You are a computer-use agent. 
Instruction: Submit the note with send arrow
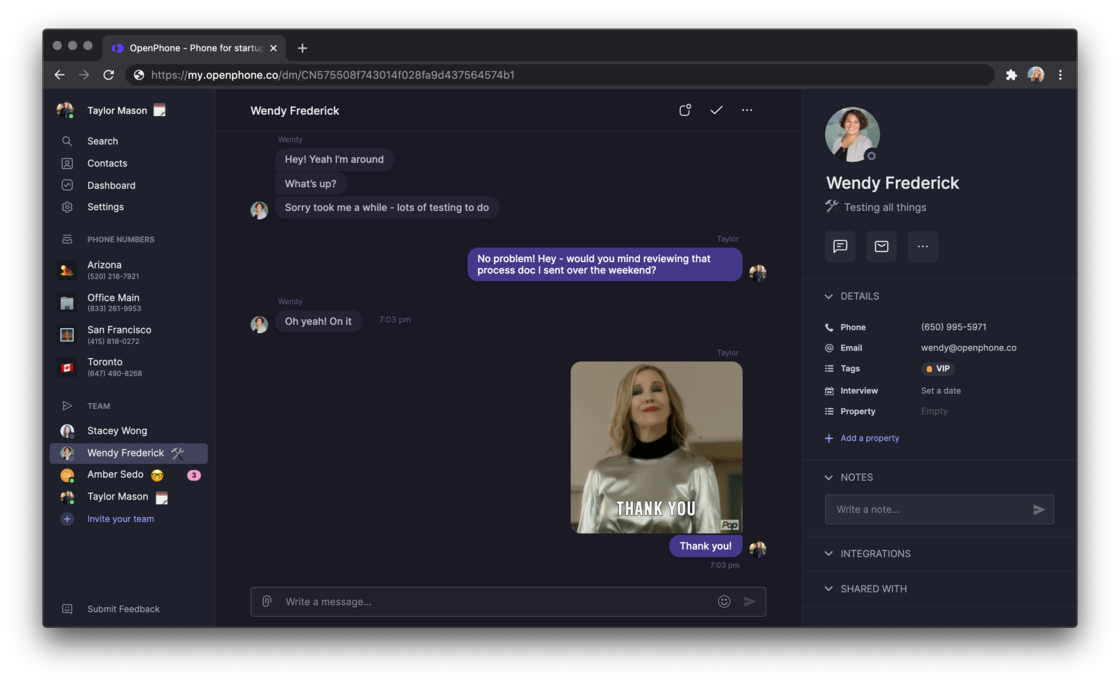tap(1039, 510)
